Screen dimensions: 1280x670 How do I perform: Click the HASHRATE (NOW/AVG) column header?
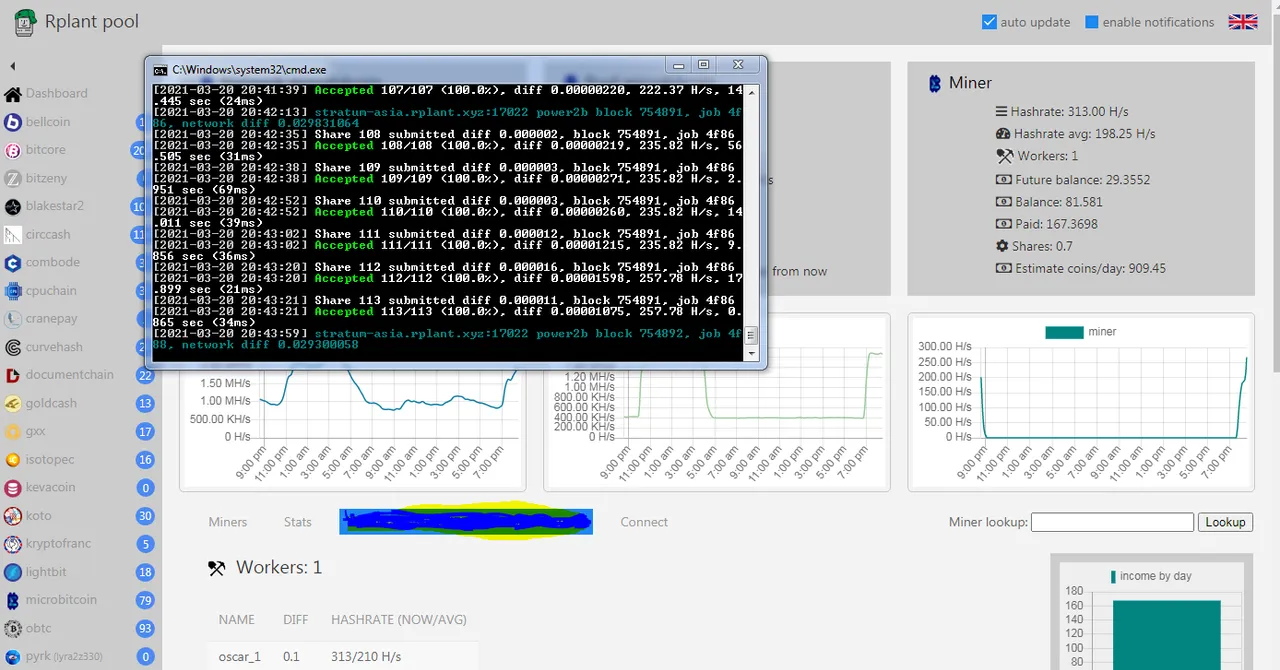point(399,620)
